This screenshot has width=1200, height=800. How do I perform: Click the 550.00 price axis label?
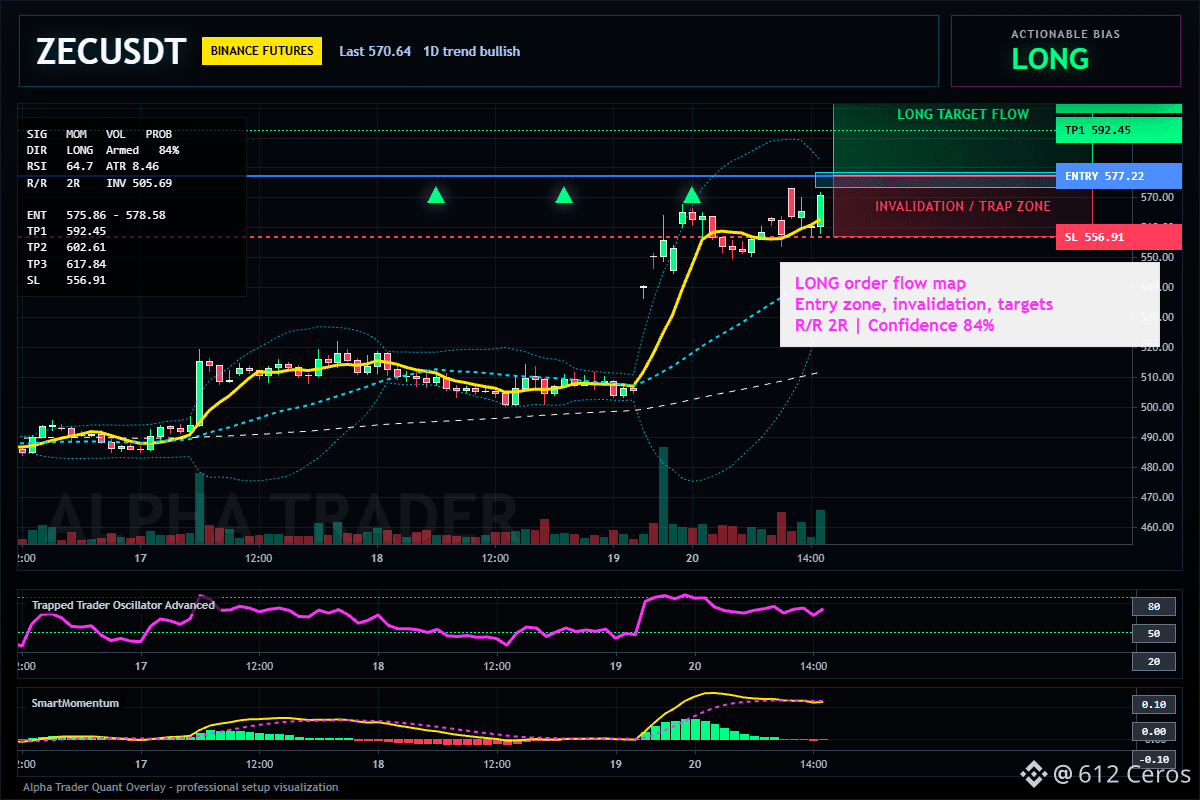click(x=1158, y=257)
